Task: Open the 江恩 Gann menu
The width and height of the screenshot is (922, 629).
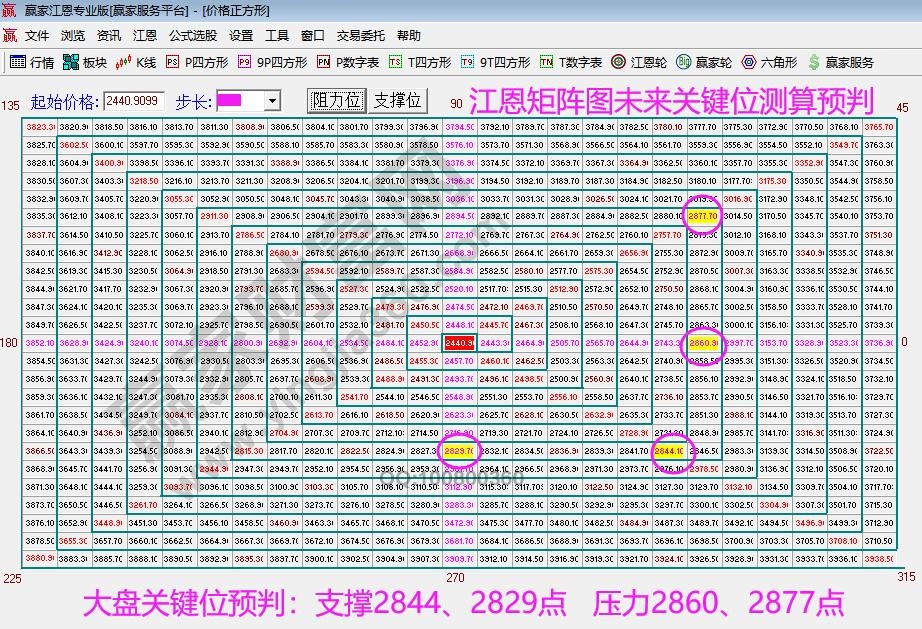Action: tap(143, 35)
